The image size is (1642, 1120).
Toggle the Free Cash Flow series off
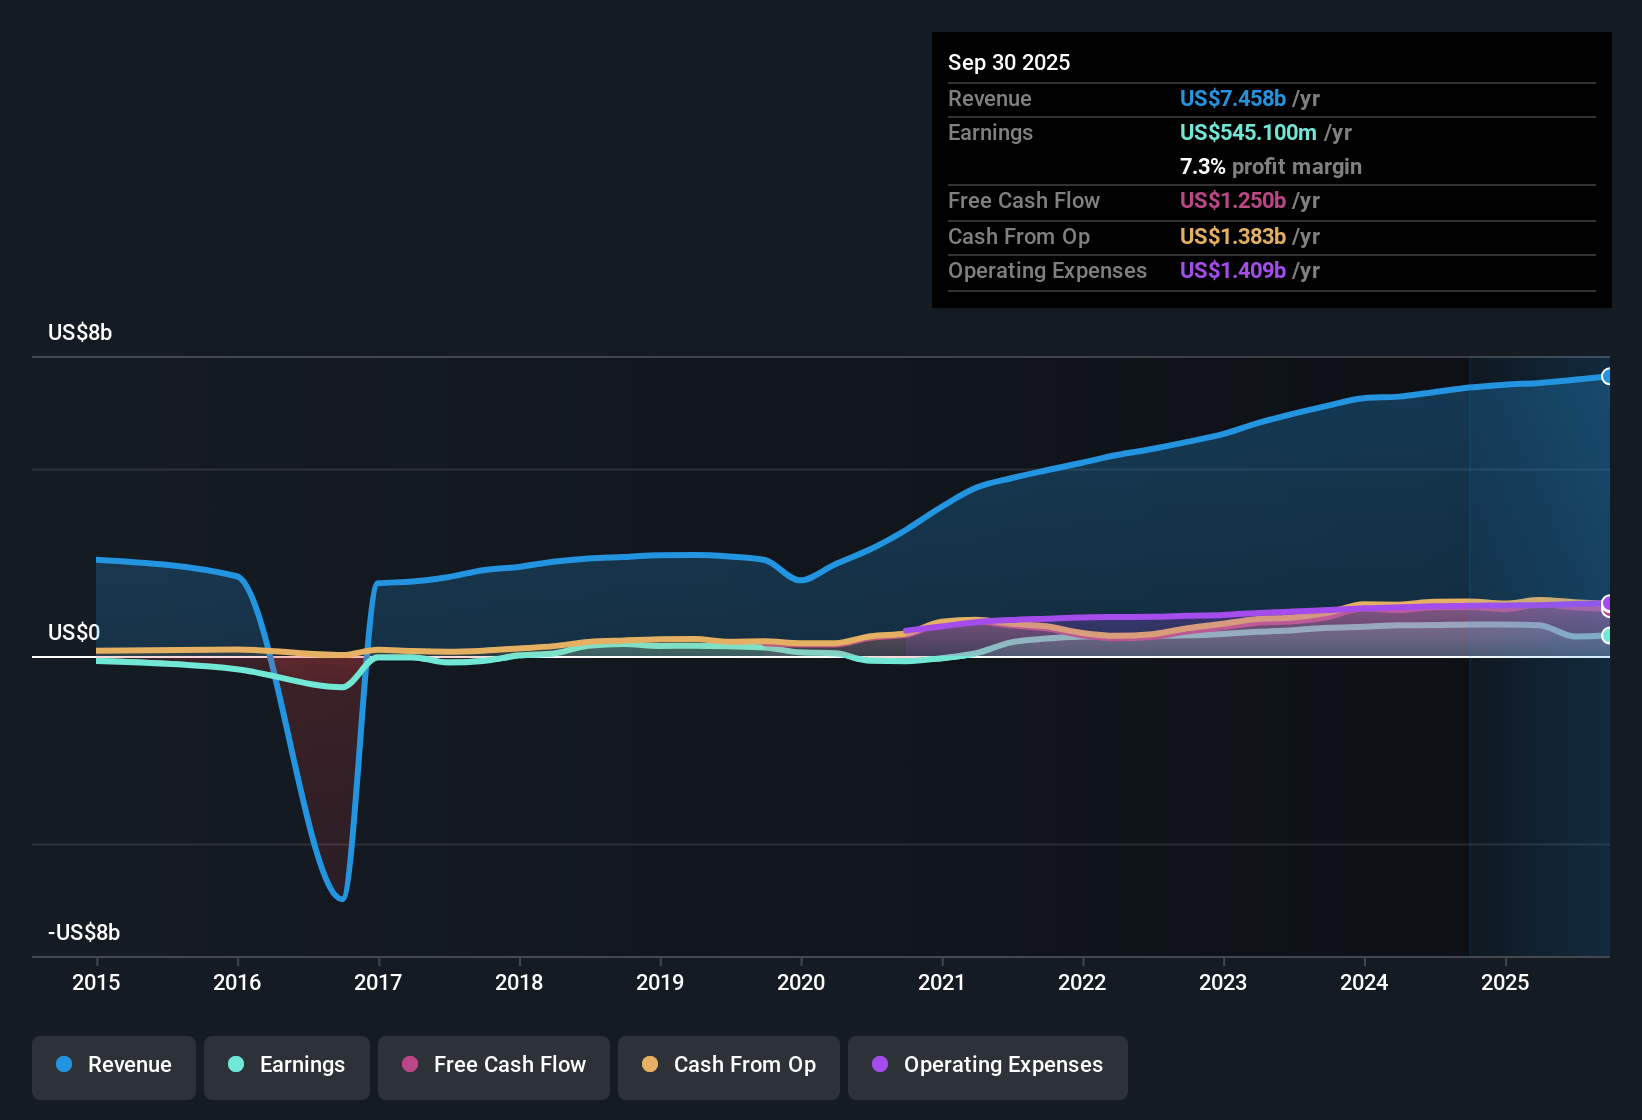(493, 1065)
